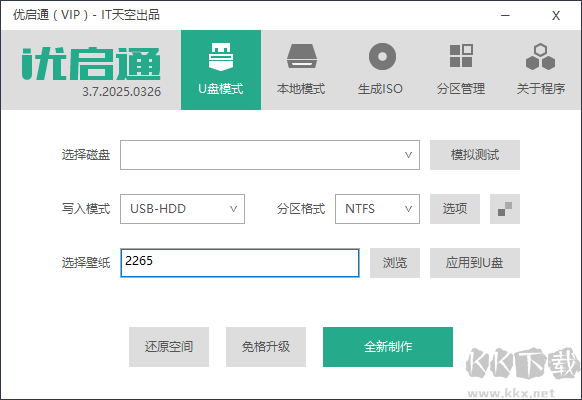The image size is (582, 400).
Task: Click the two-squares icon beside 选项
Action: 505,209
